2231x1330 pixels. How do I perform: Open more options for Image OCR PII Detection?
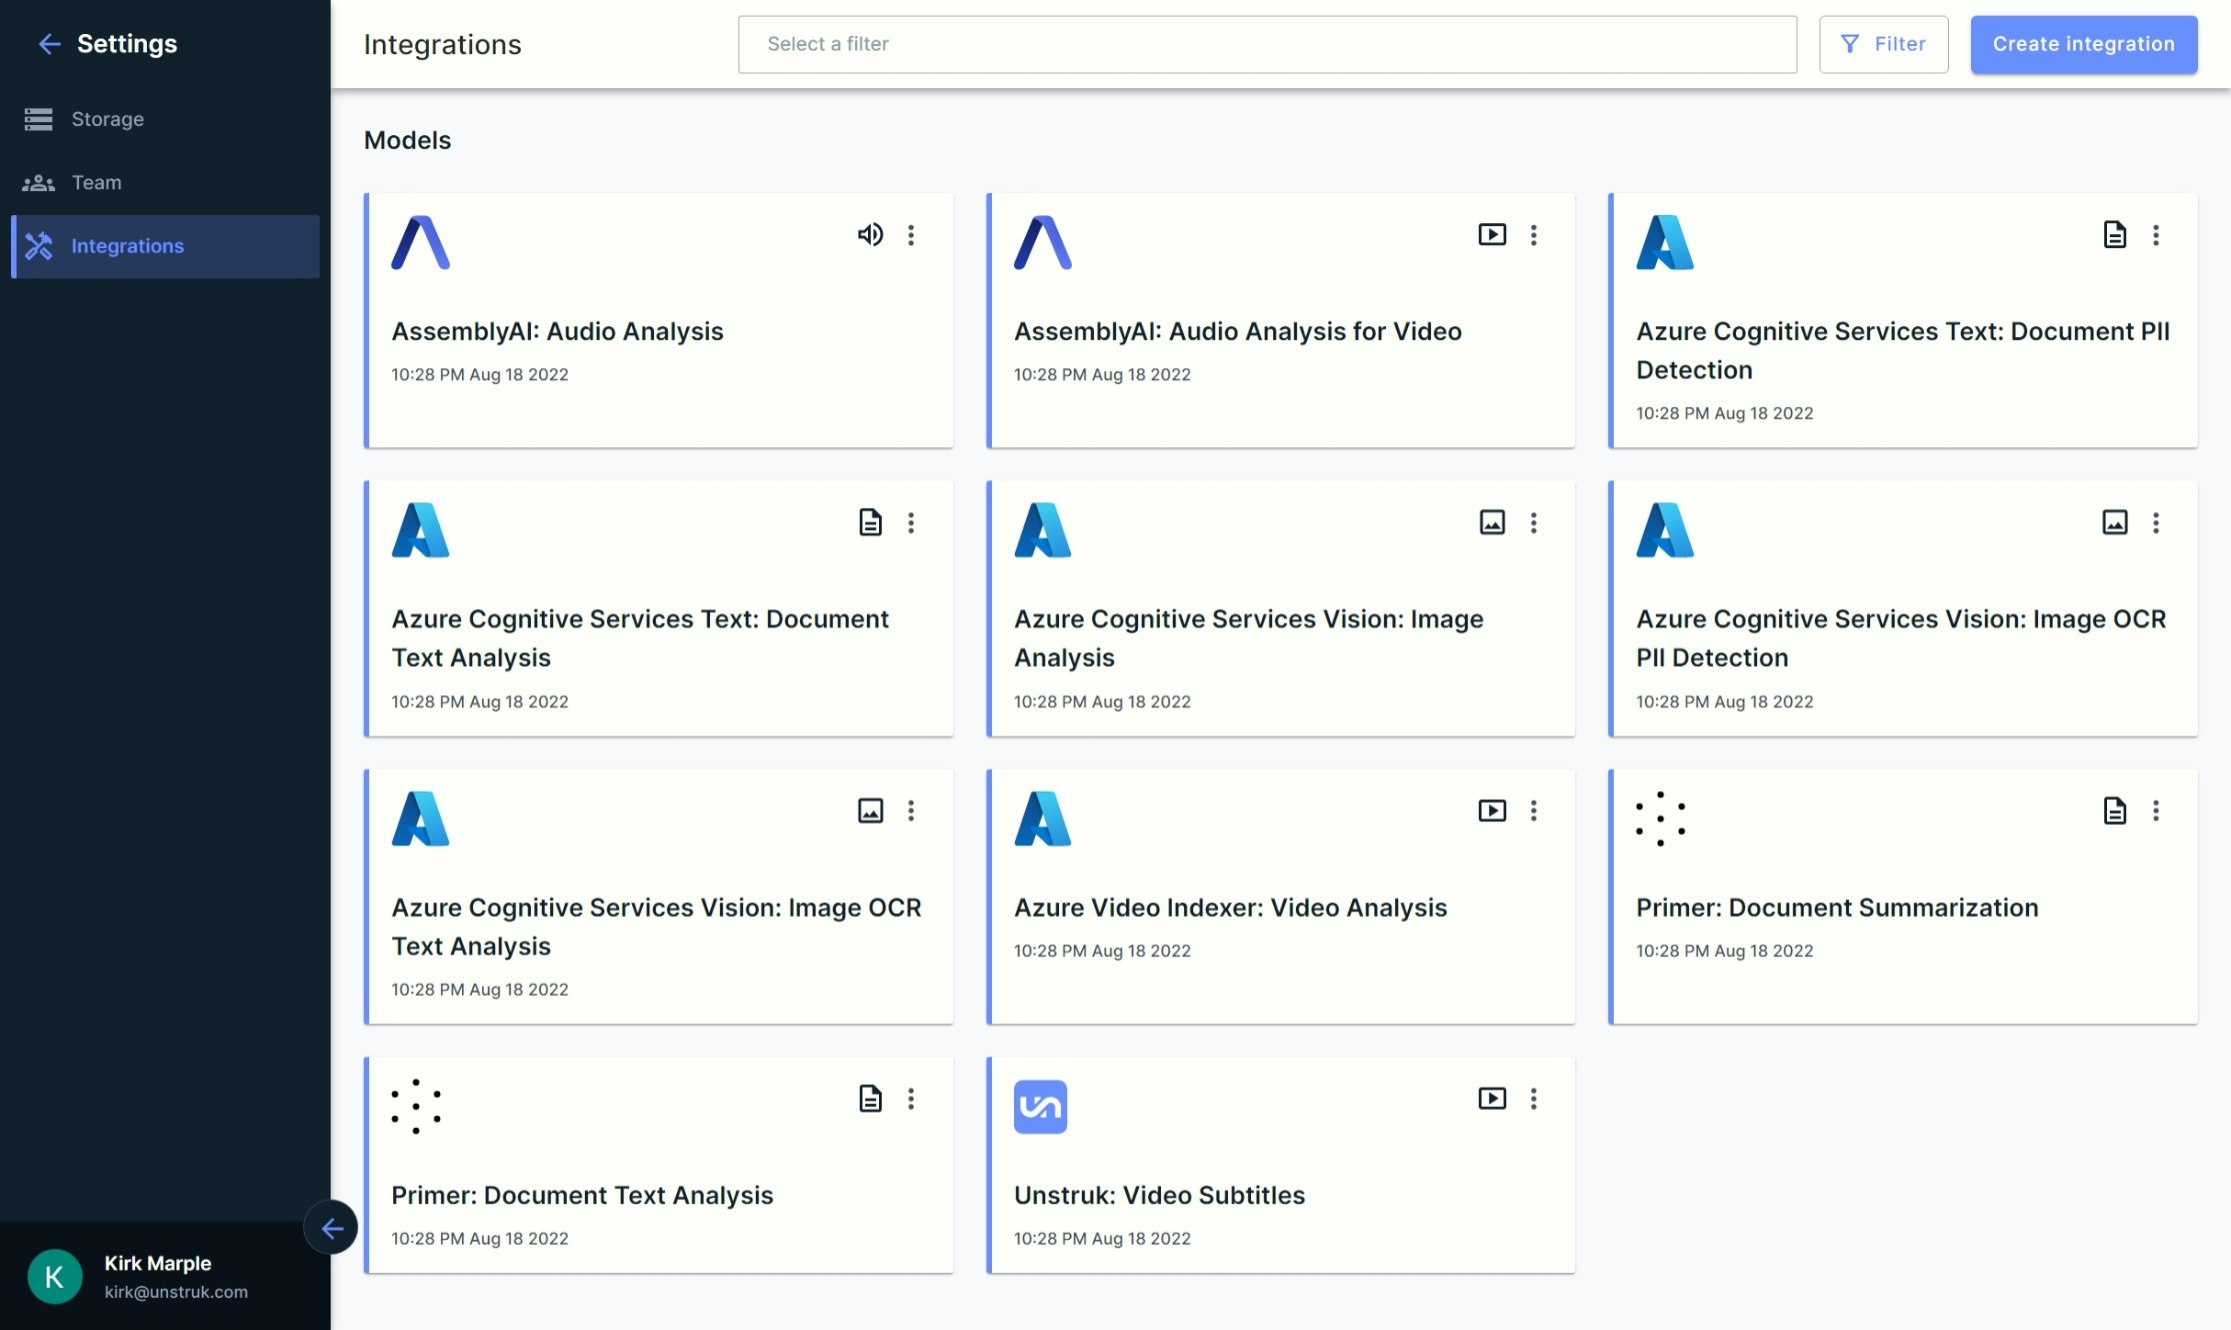[x=2155, y=523]
